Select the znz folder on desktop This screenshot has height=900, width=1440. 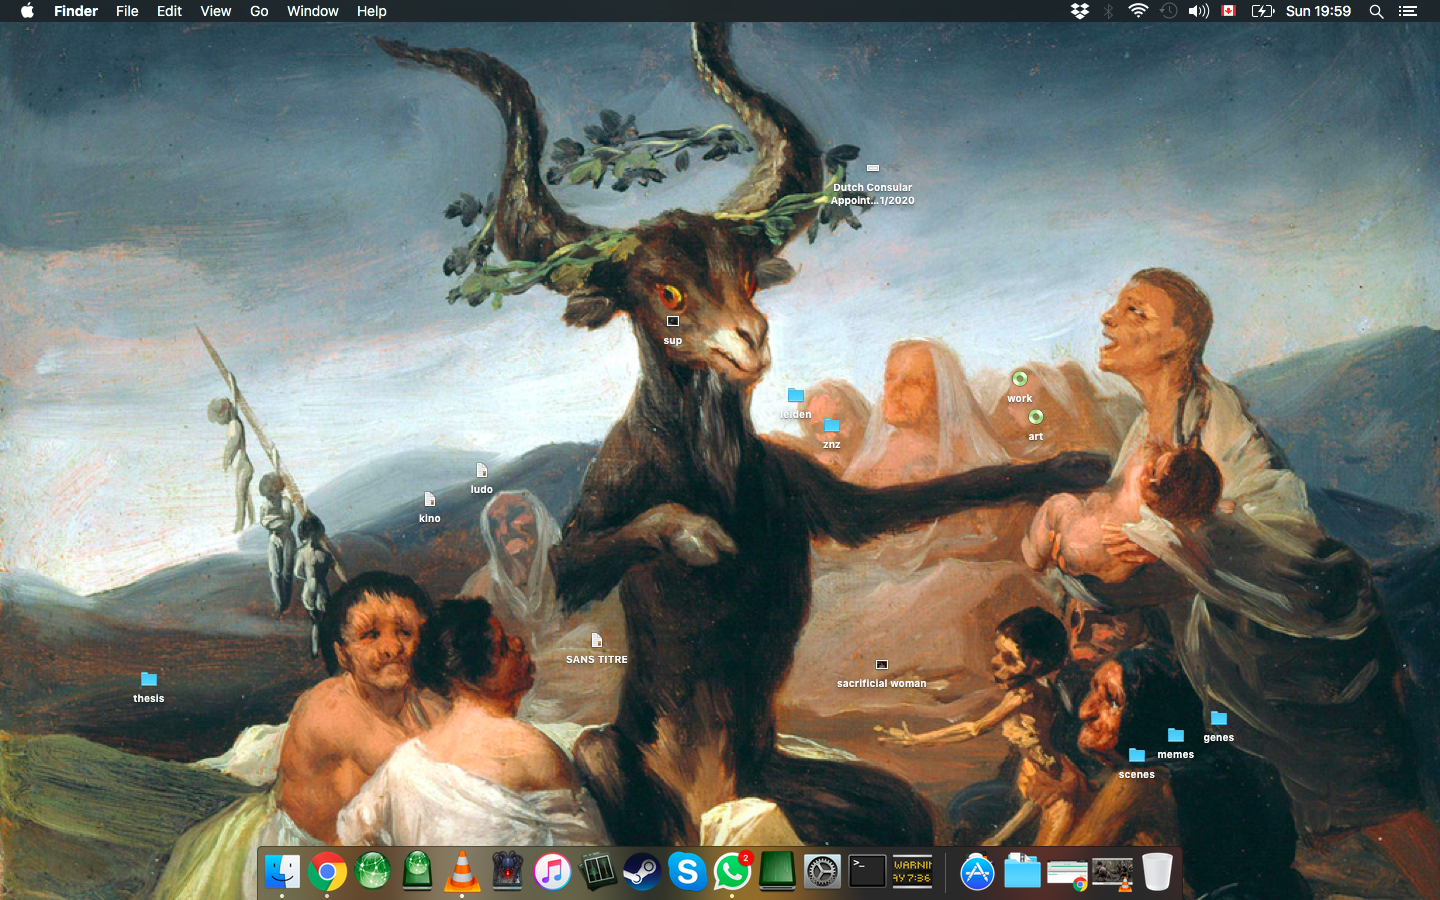pyautogui.click(x=831, y=425)
